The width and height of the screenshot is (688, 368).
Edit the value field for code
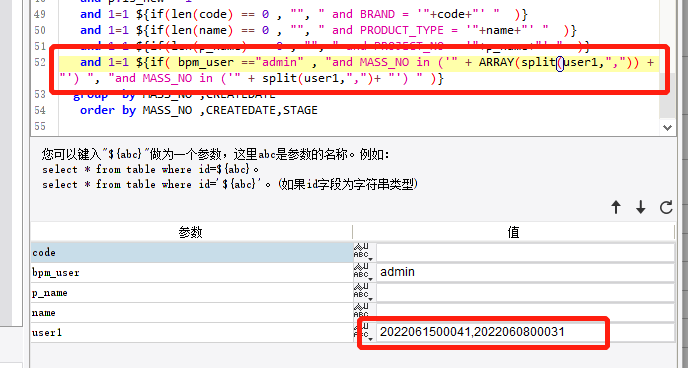tap(525, 253)
